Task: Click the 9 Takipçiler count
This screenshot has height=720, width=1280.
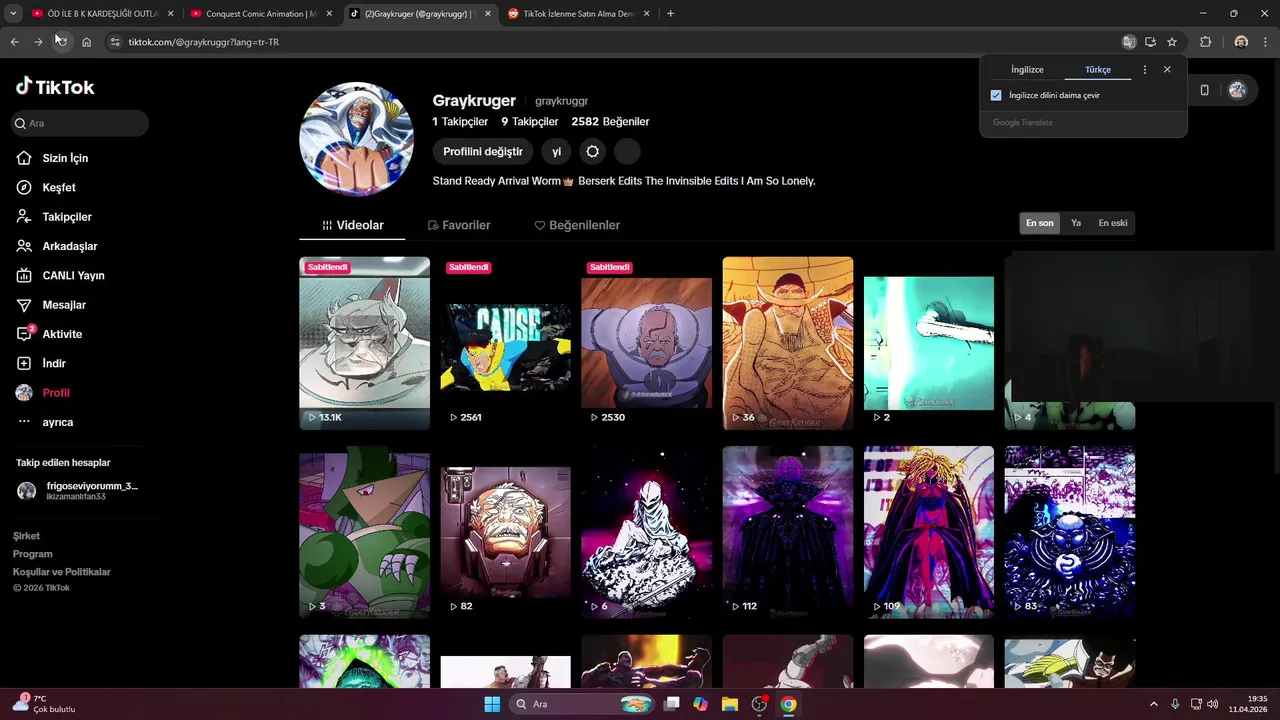Action: click(x=530, y=122)
